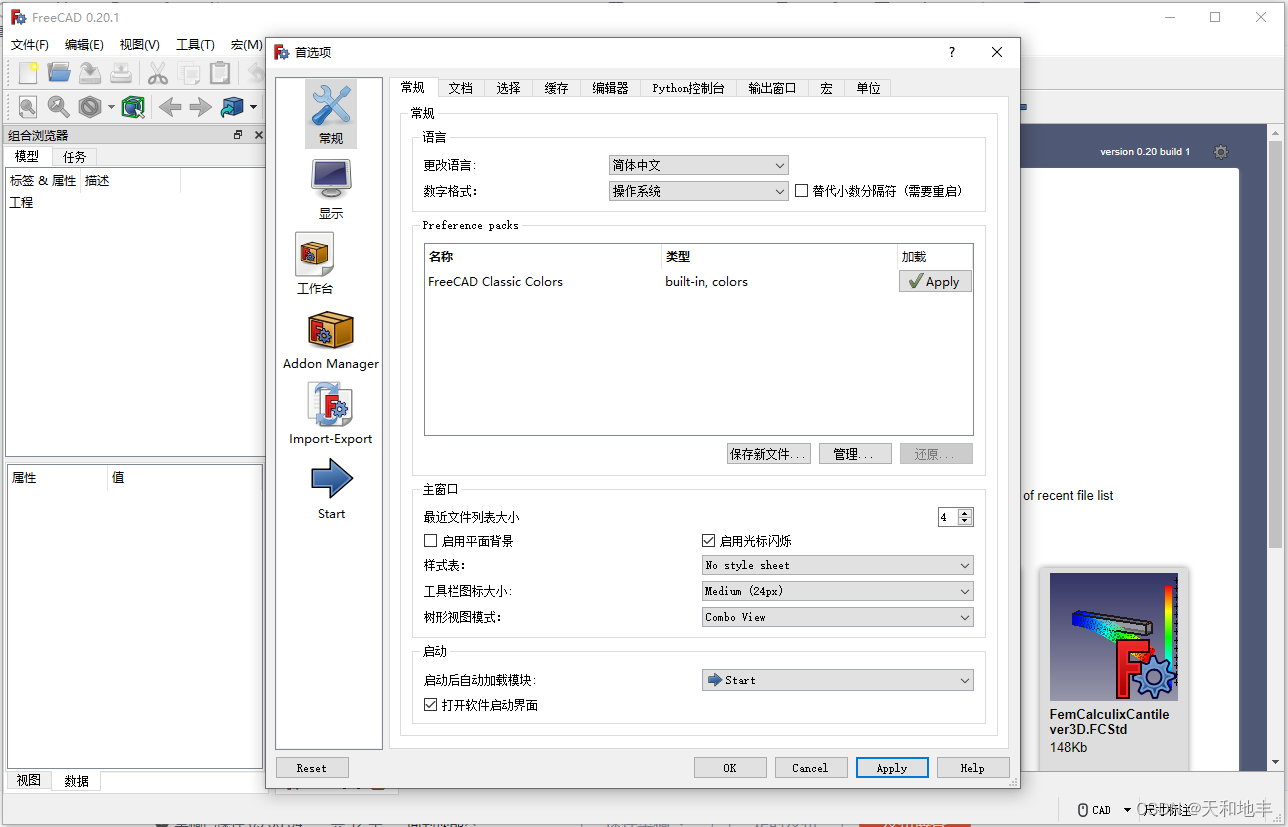Viewport: 1288px width, 827px height.
Task: Click the Paste clipboard icon
Action: point(220,72)
